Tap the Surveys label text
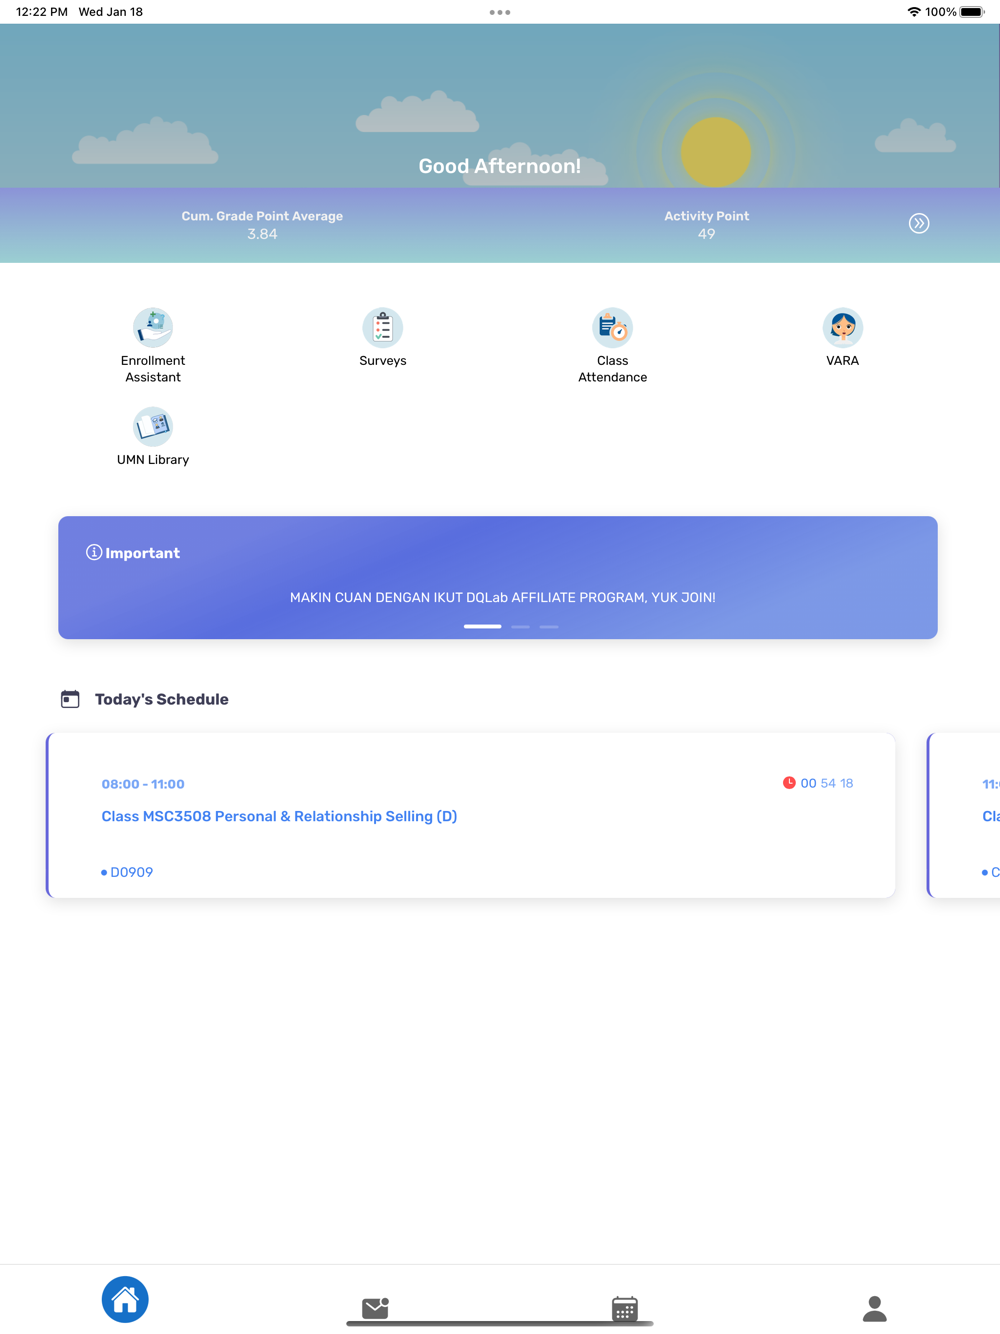The height and width of the screenshot is (1334, 1000). coord(383,361)
